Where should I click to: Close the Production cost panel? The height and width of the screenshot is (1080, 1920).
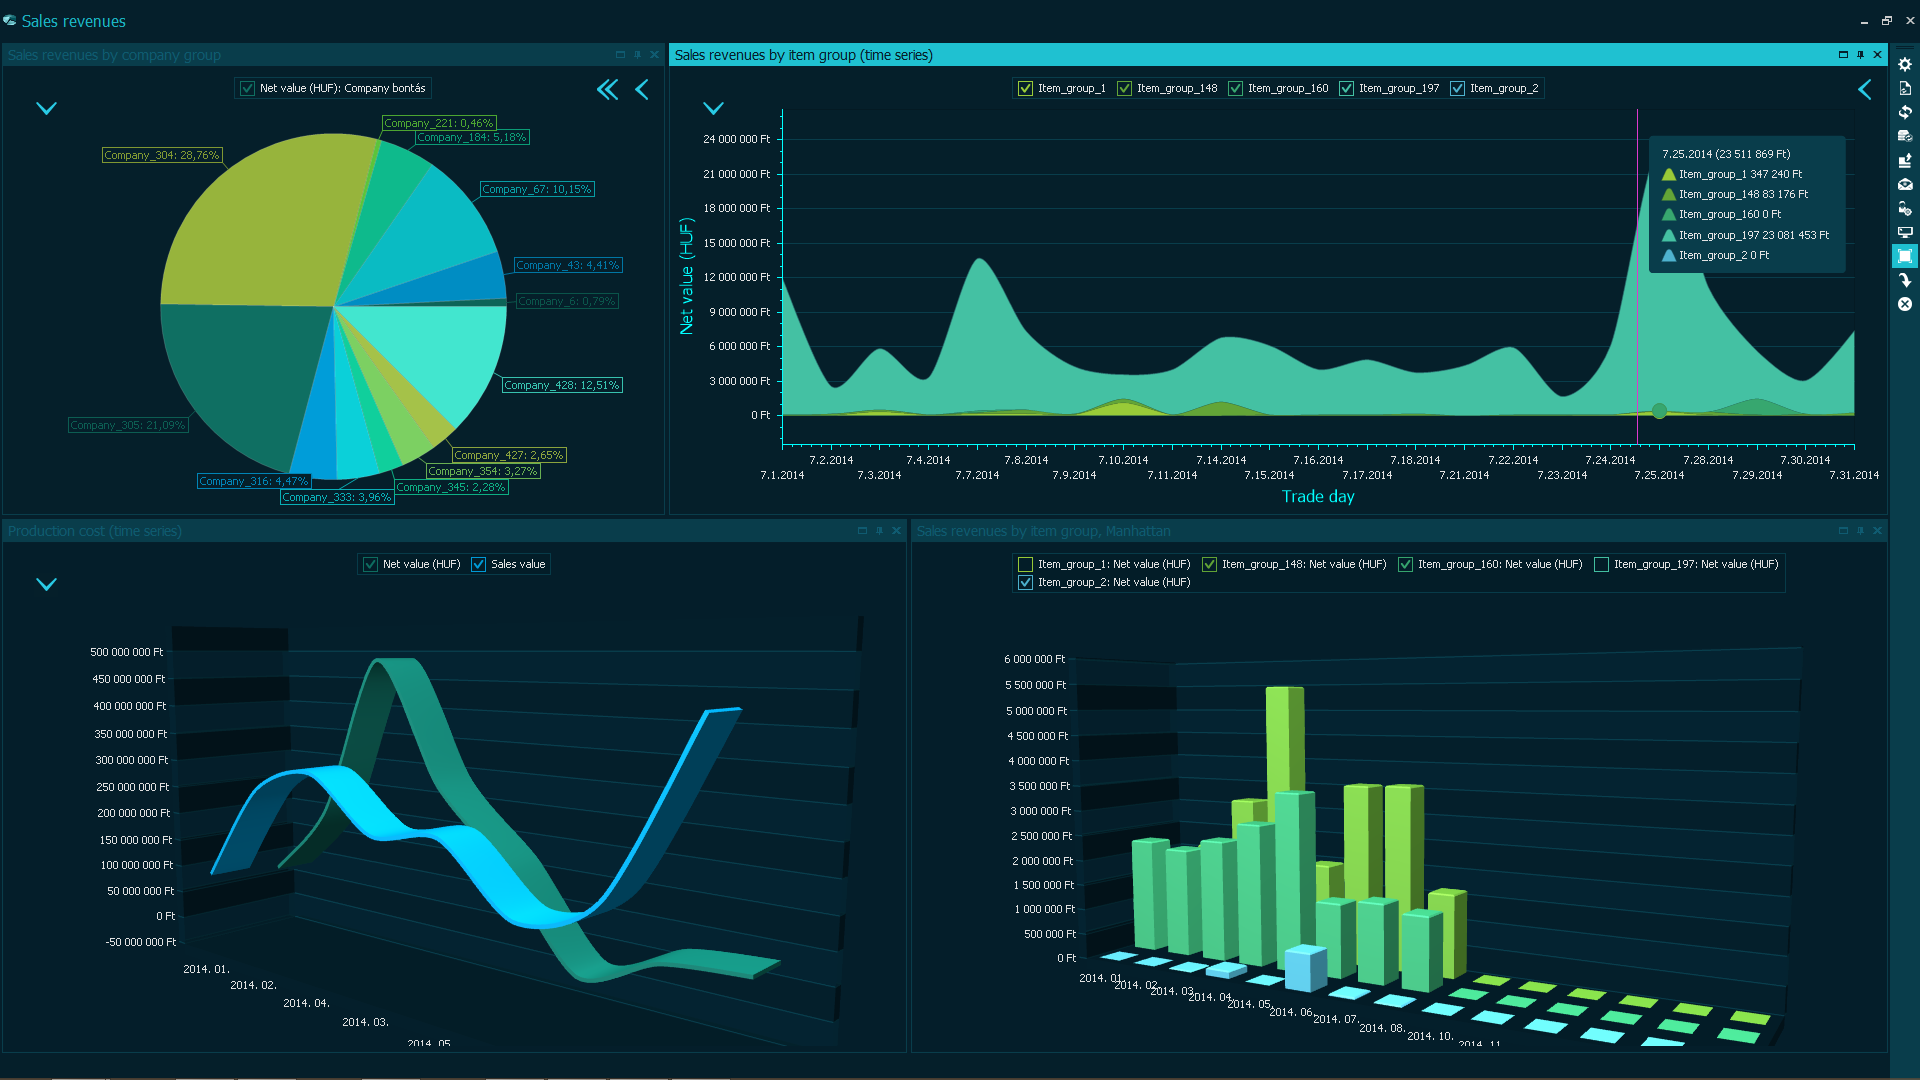(896, 531)
